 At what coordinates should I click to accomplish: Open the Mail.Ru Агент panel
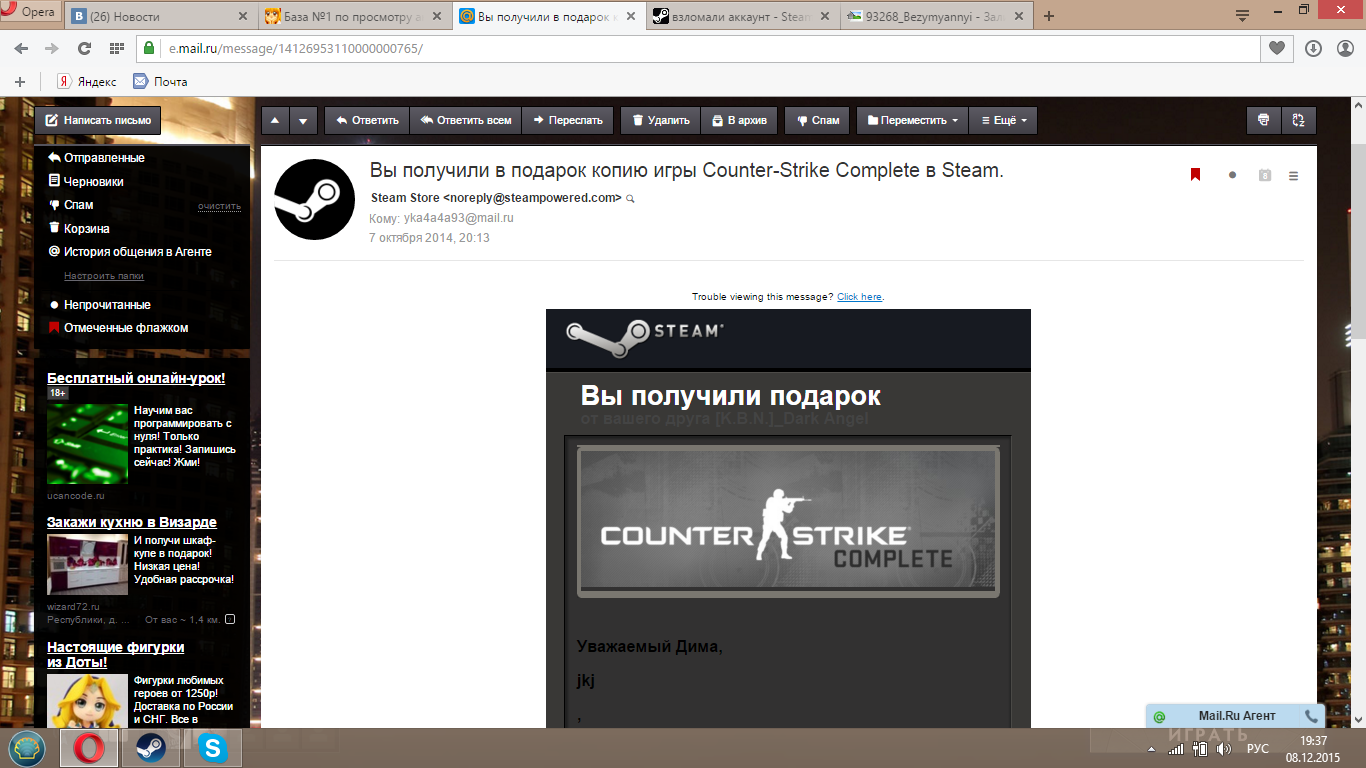click(x=1236, y=716)
